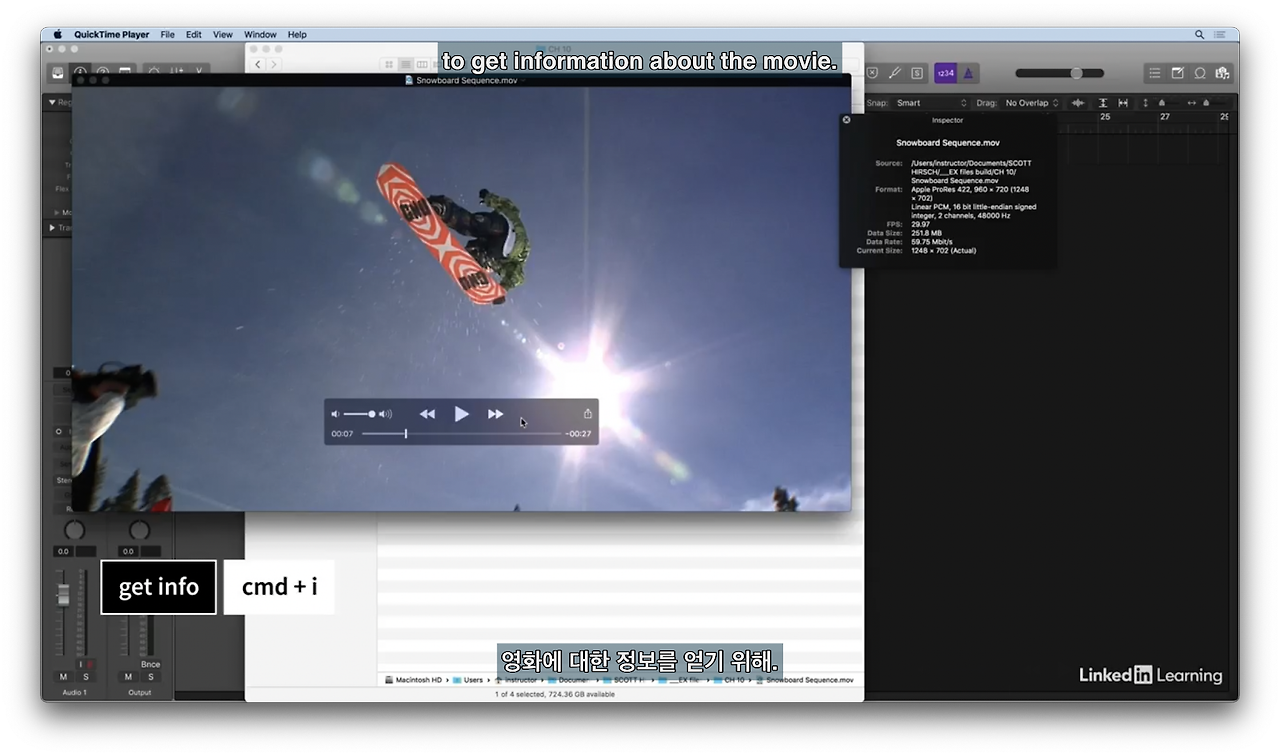Open the QuickTime share menu icon
This screenshot has height=756, width=1280.
coord(588,414)
